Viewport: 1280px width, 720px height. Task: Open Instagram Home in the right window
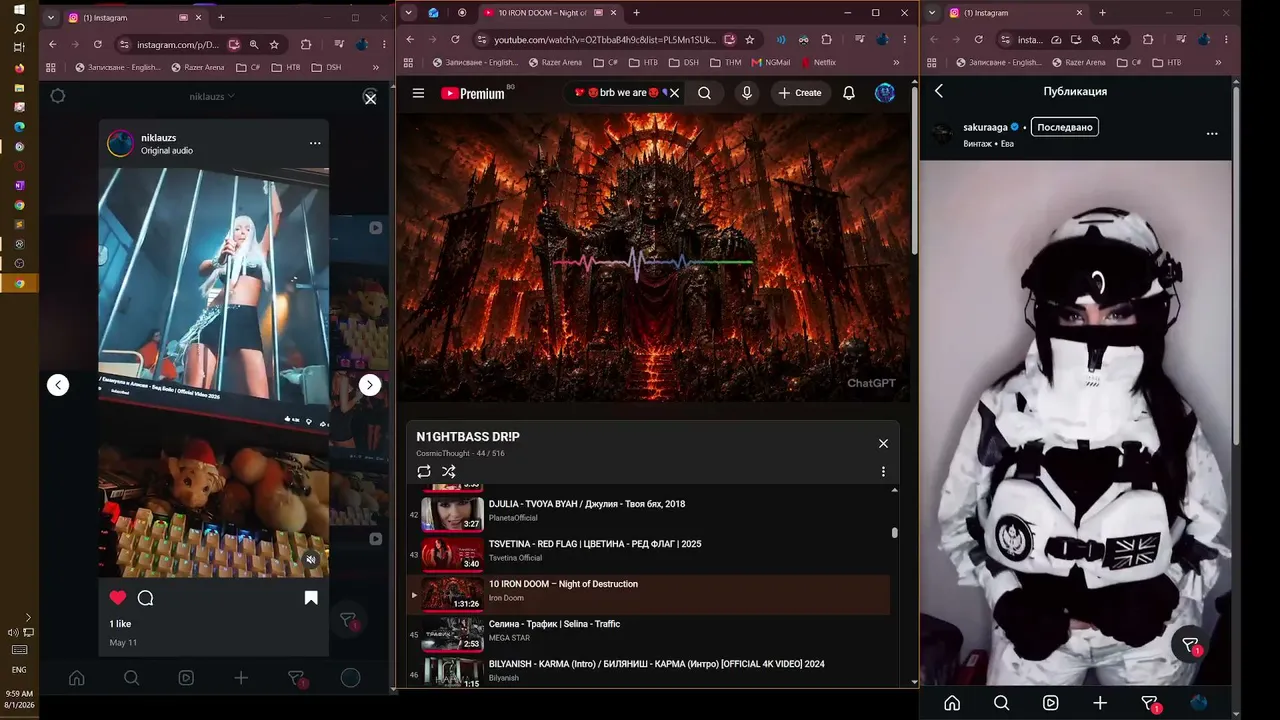tap(952, 703)
